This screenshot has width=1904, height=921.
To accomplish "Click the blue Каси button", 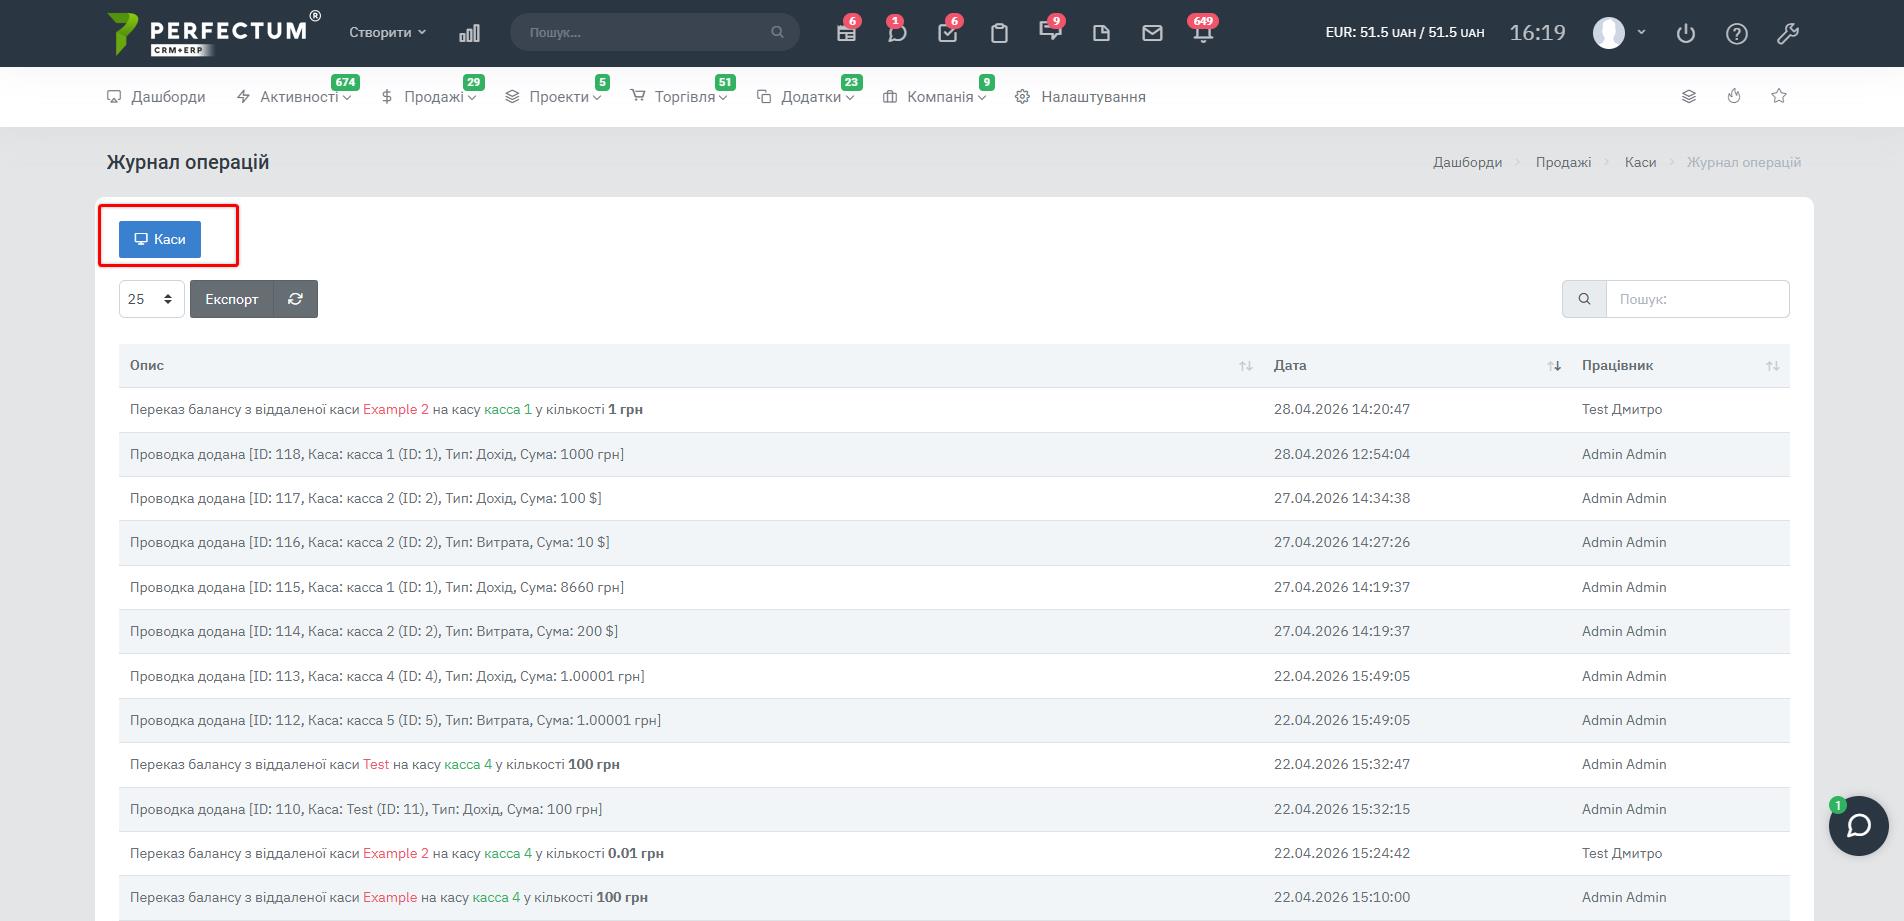I will point(160,239).
